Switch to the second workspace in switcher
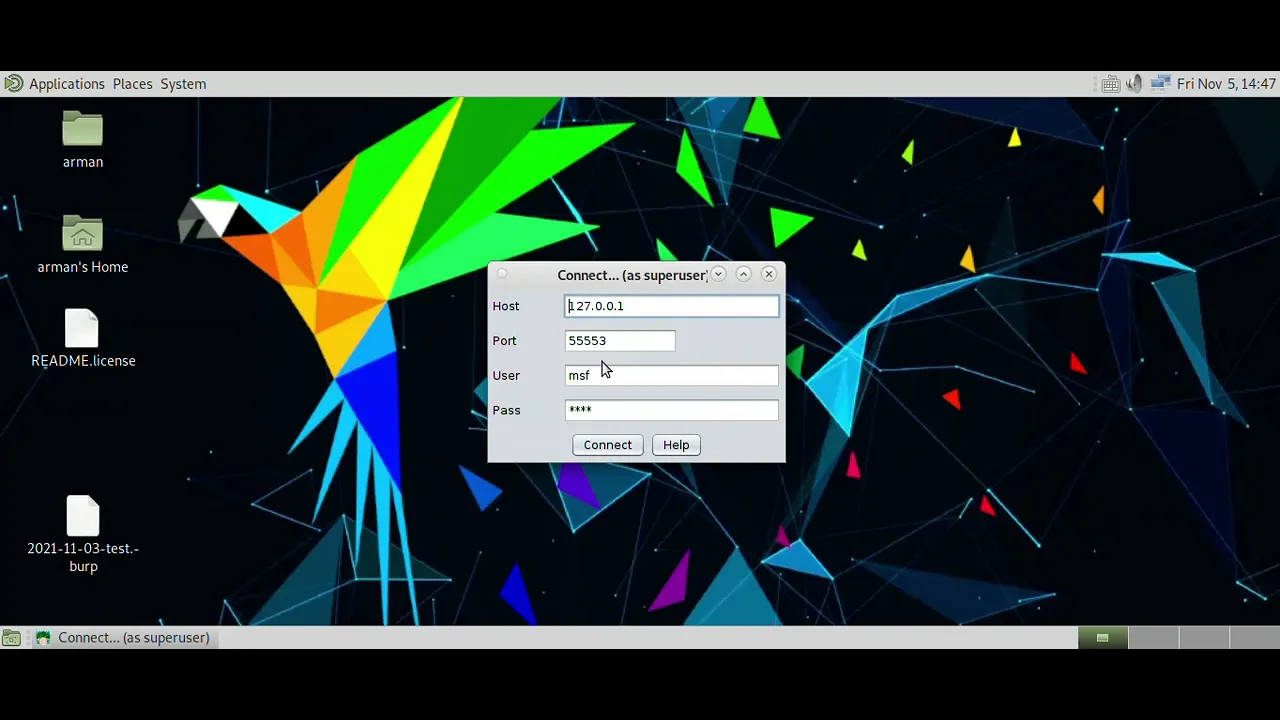 click(x=1154, y=638)
